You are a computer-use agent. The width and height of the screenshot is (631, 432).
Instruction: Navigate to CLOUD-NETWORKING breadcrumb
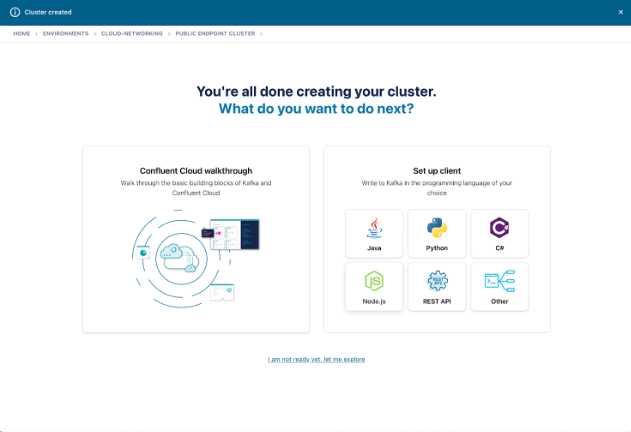coord(132,33)
